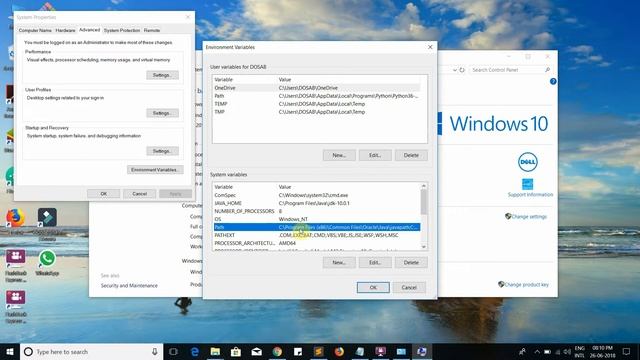Select the Filmora desktop shortcut
The width and height of the screenshot is (640, 360).
point(47,224)
